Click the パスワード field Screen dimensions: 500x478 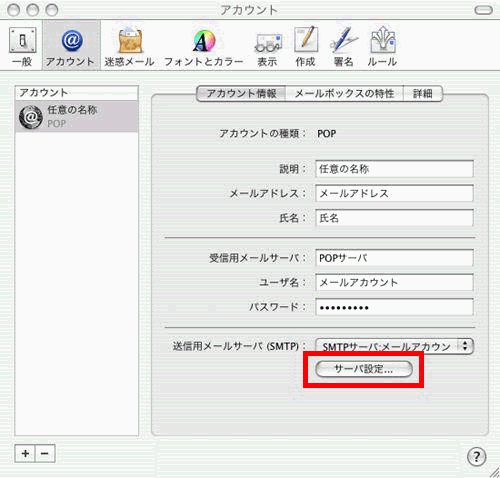[x=394, y=307]
